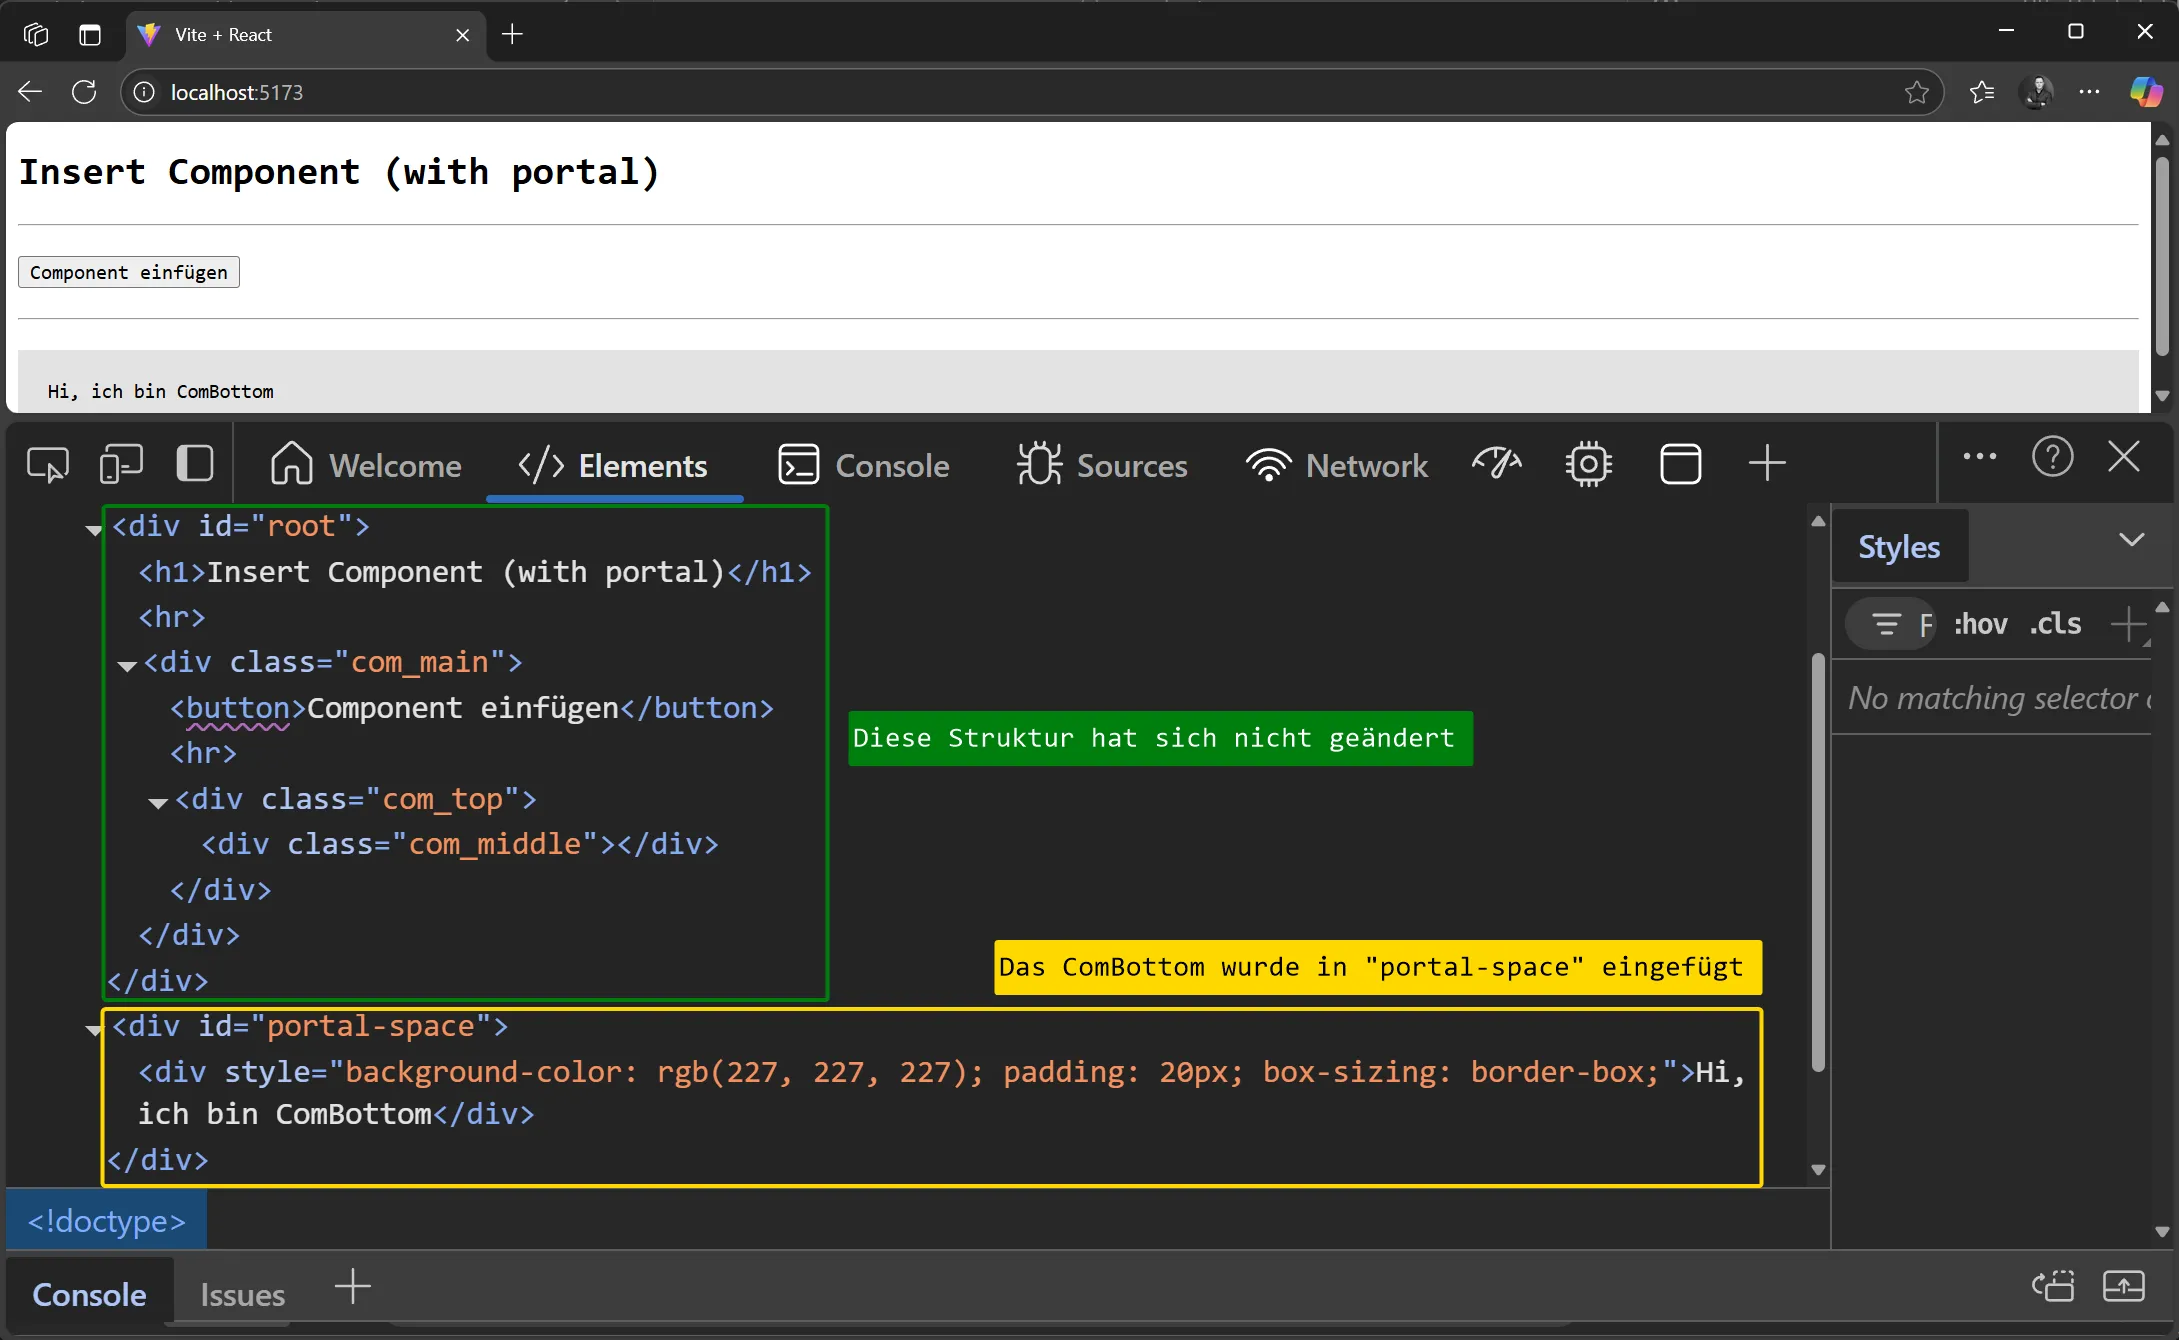Screen dimensions: 2179x1340
Task: Open the browser profile avatar
Action: click(2037, 92)
